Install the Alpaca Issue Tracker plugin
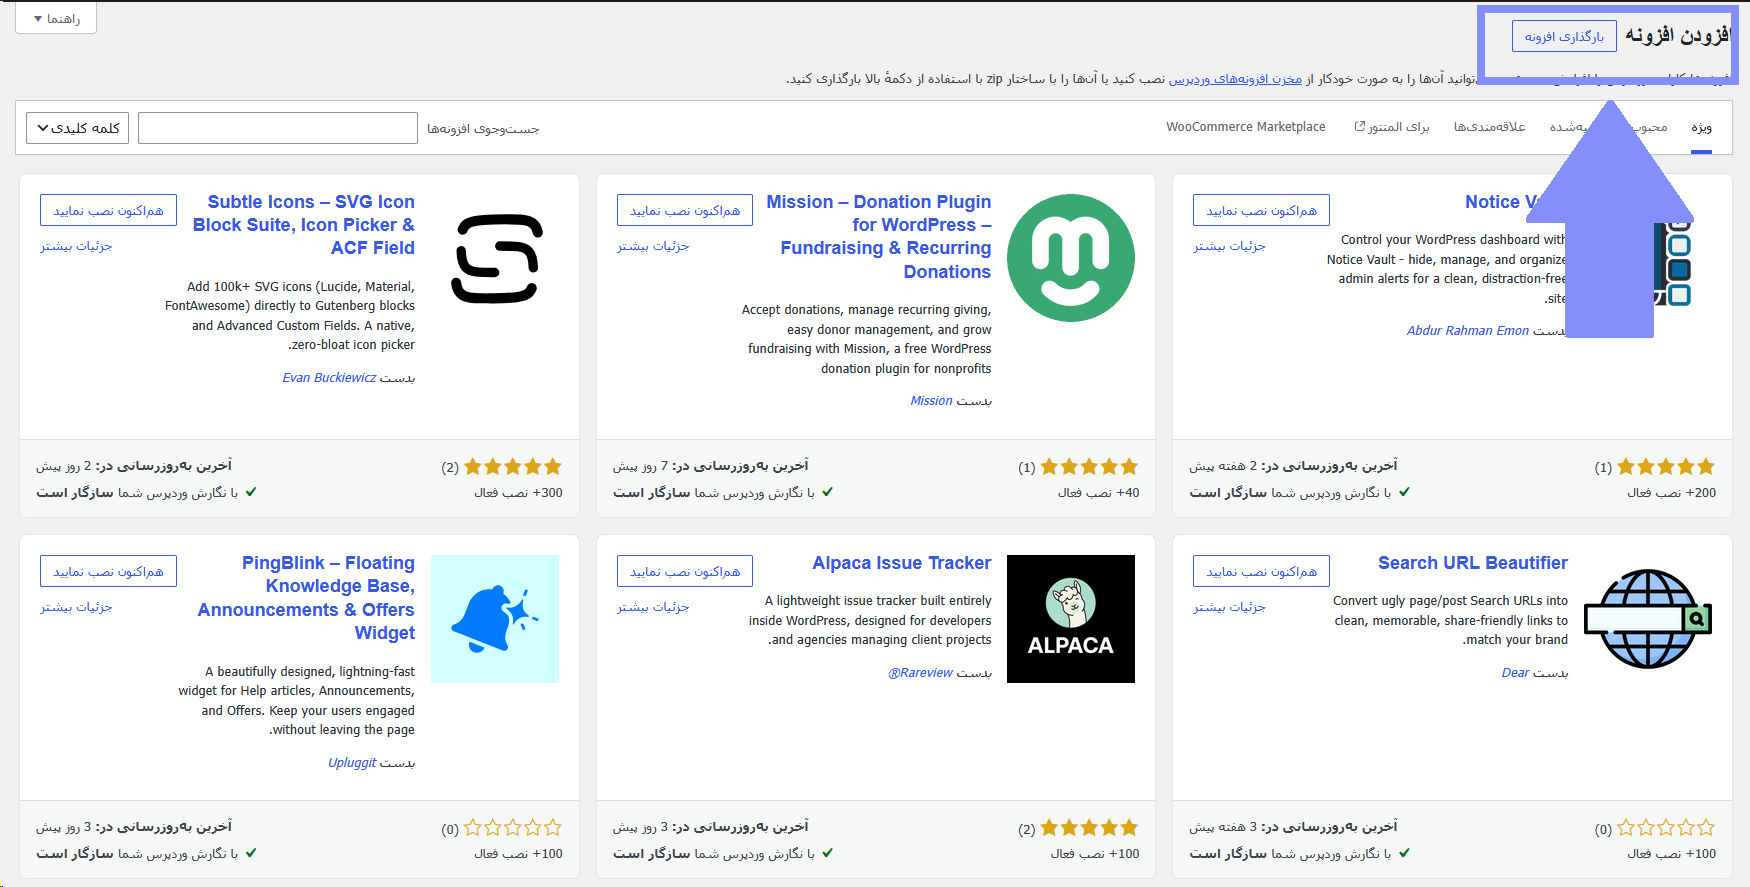 [685, 571]
